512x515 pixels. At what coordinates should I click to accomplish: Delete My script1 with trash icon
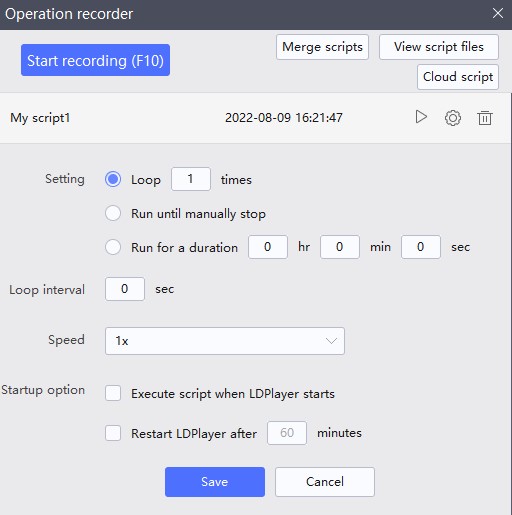tap(485, 118)
